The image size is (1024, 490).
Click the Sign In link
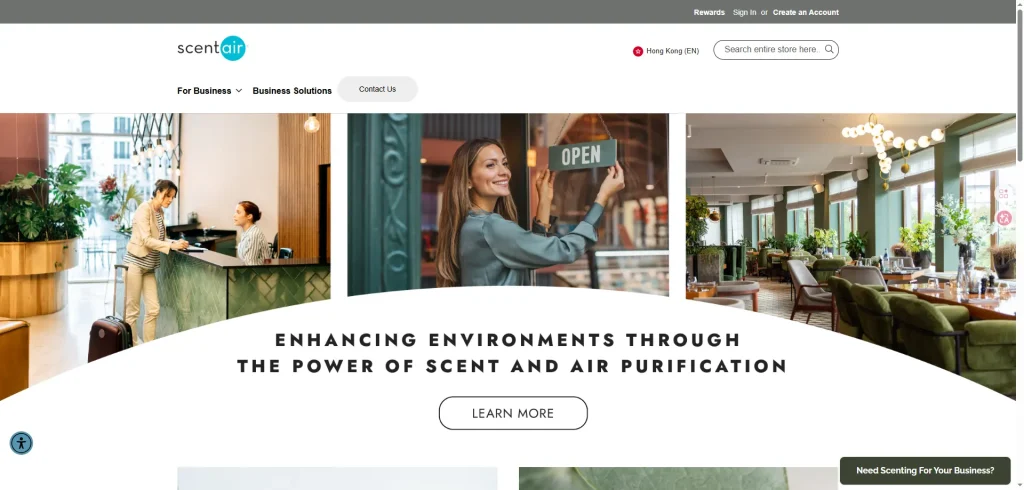tap(744, 12)
